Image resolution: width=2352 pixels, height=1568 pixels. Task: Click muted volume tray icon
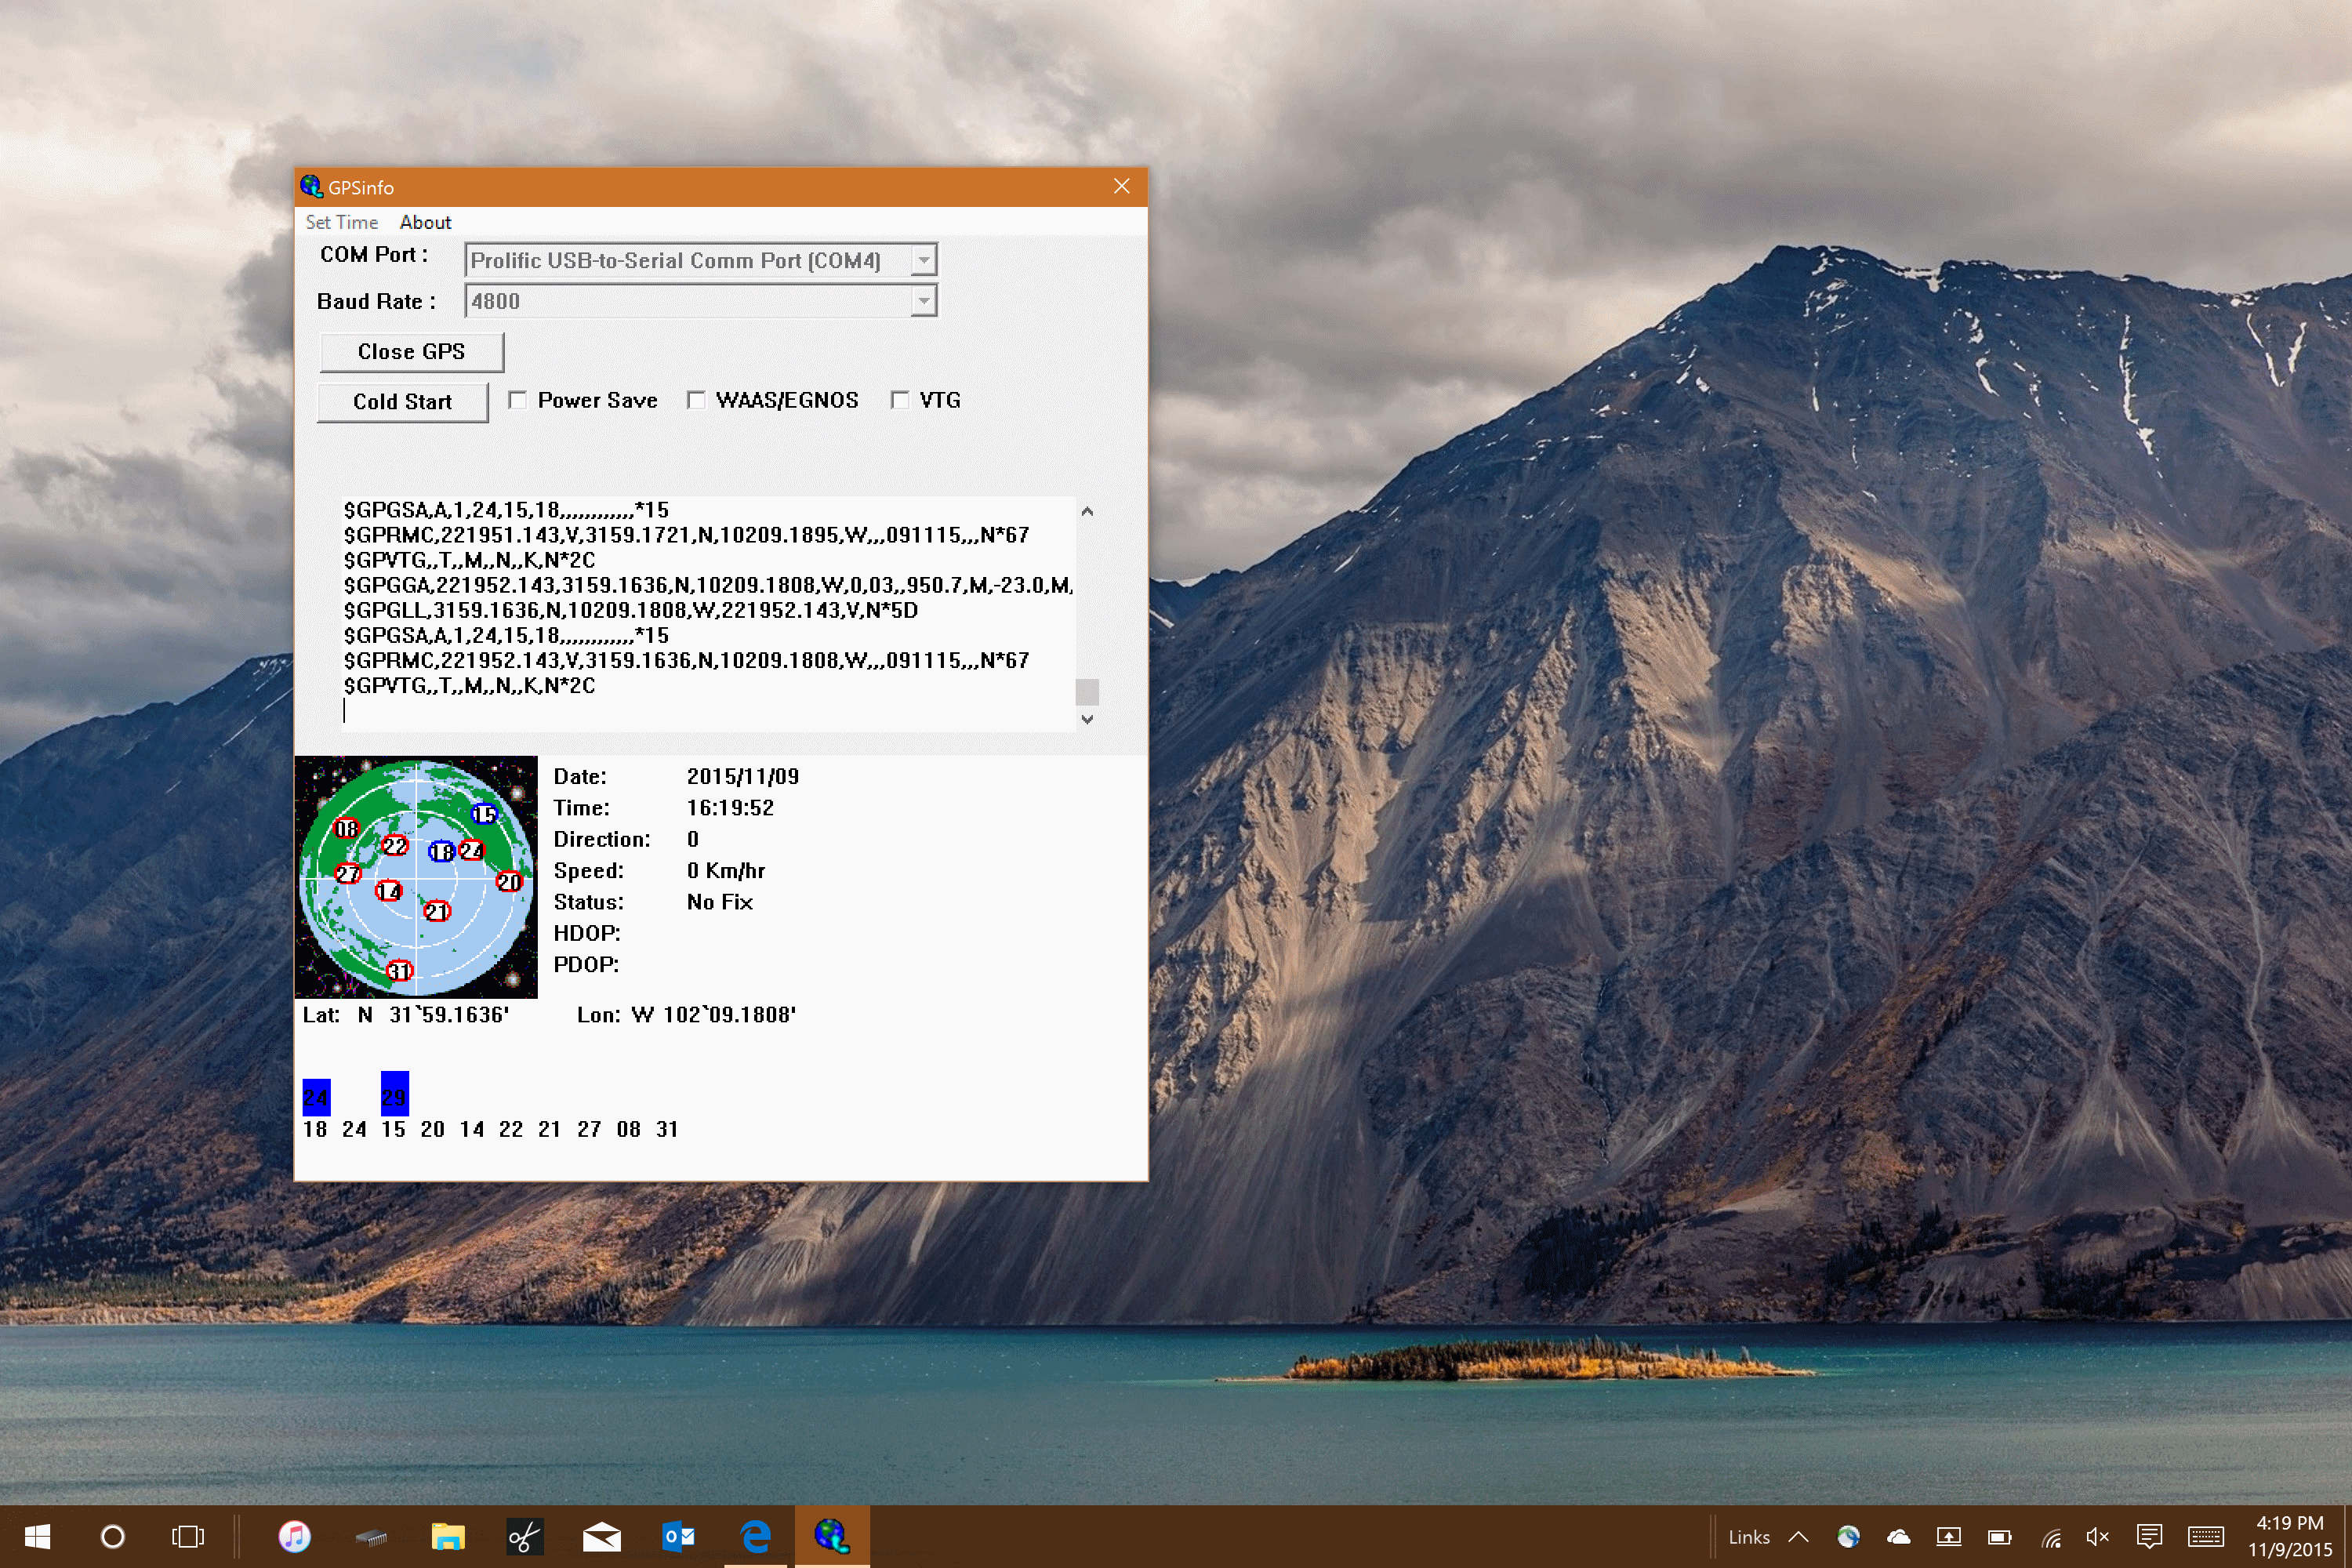(2098, 1537)
